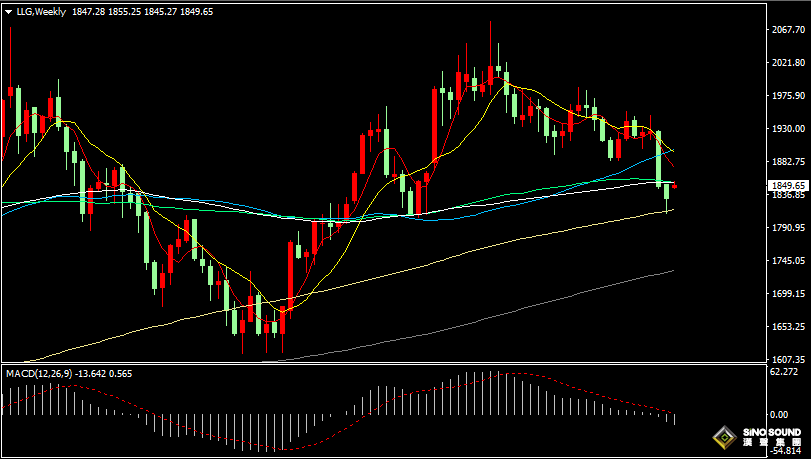The image size is (811, 459).
Task: Click the 1745.00 price axis label
Action: 787,261
